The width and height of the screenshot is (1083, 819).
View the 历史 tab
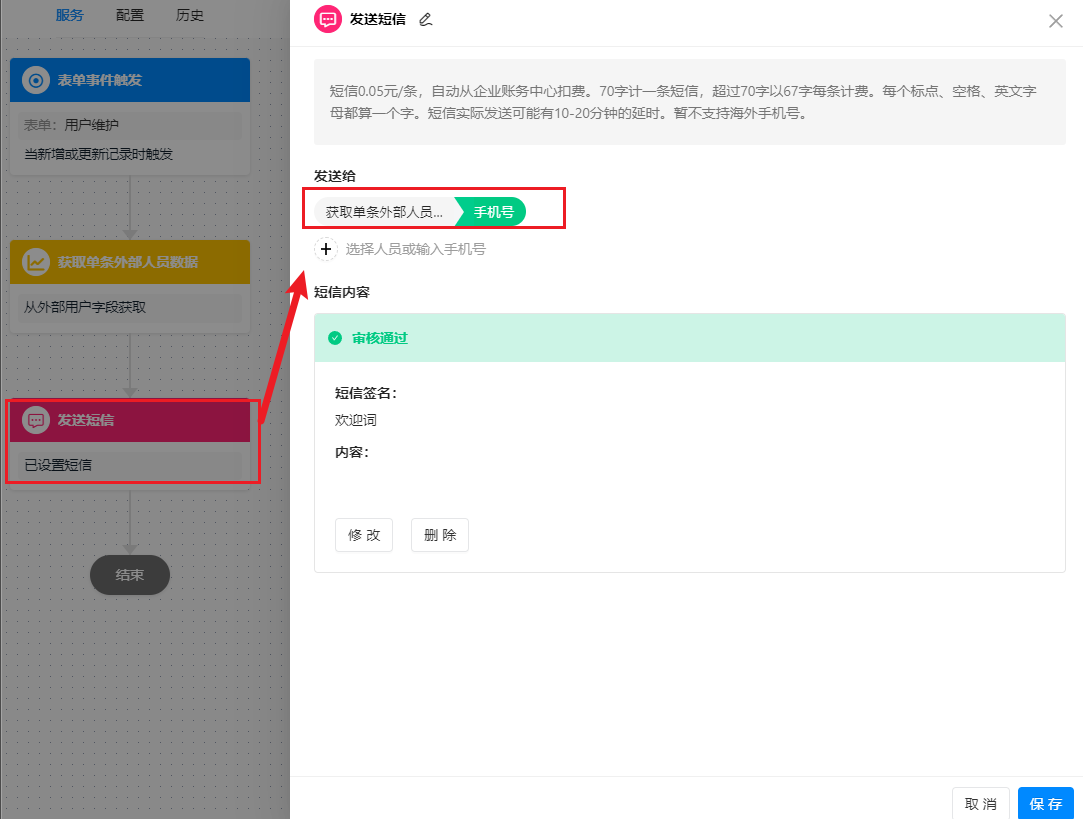click(189, 15)
